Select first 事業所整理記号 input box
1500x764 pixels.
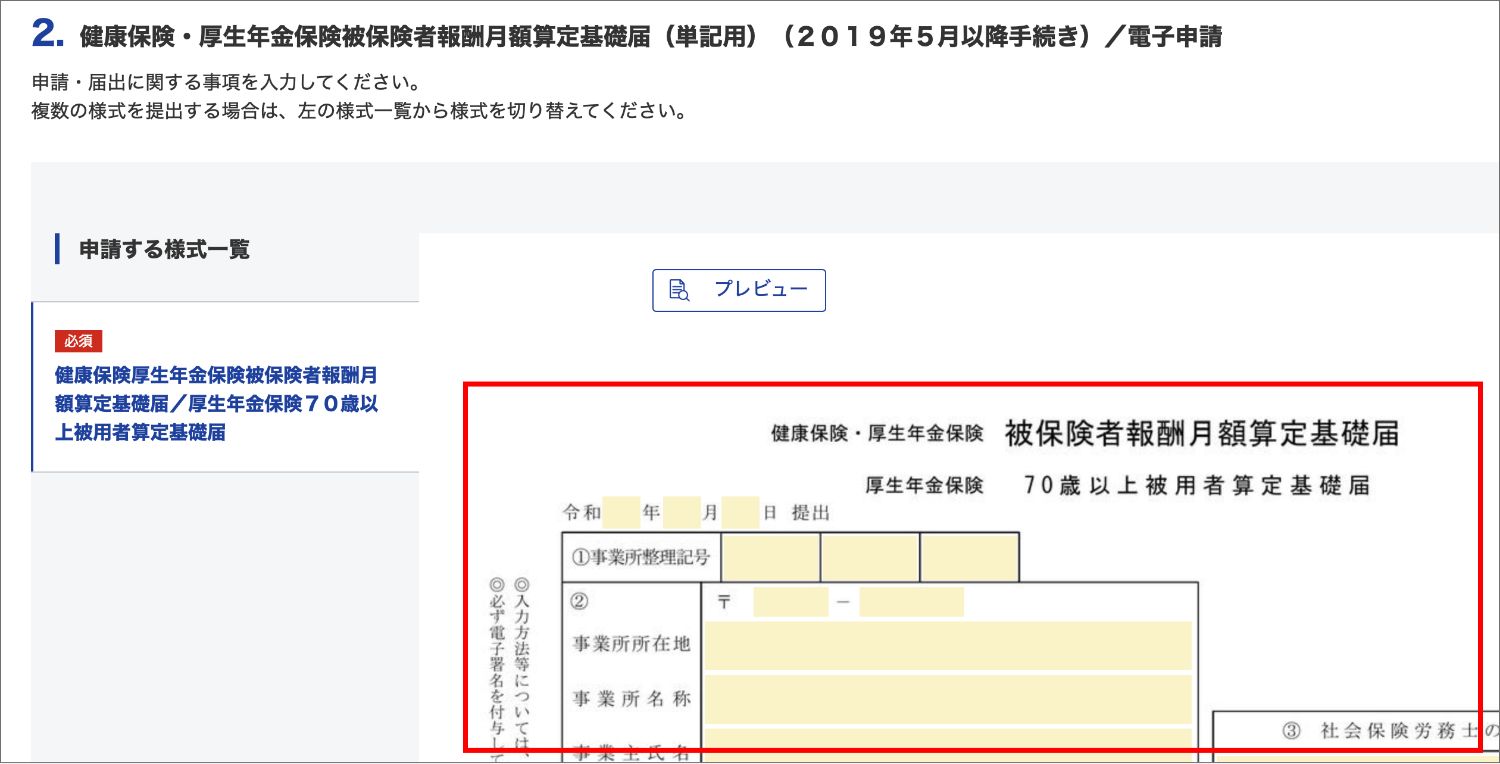(771, 557)
